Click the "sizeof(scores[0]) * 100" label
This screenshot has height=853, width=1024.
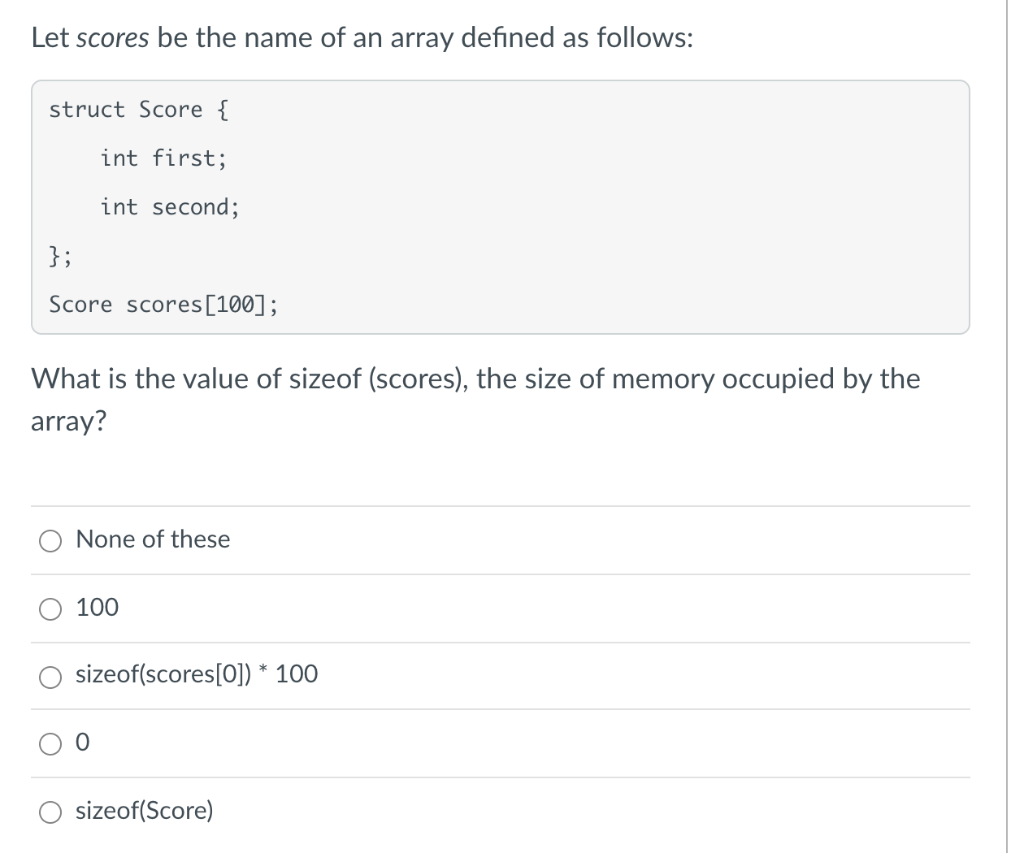point(195,676)
